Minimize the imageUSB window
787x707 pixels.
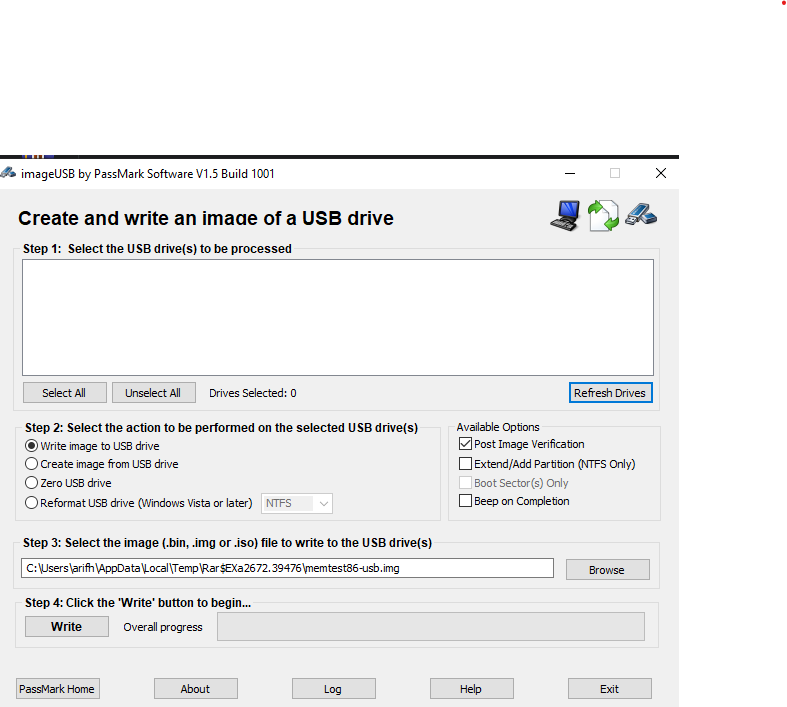point(570,174)
